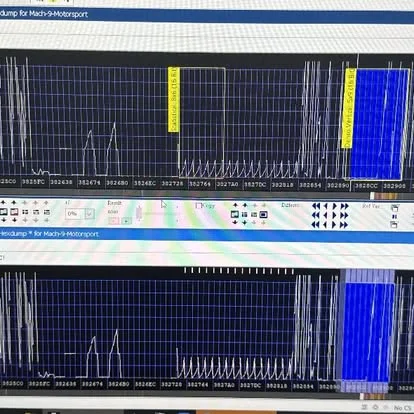Click the monitor icon next to Copy checkbox
Image resolution: width=414 pixels, height=414 pixels.
pyautogui.click(x=235, y=214)
